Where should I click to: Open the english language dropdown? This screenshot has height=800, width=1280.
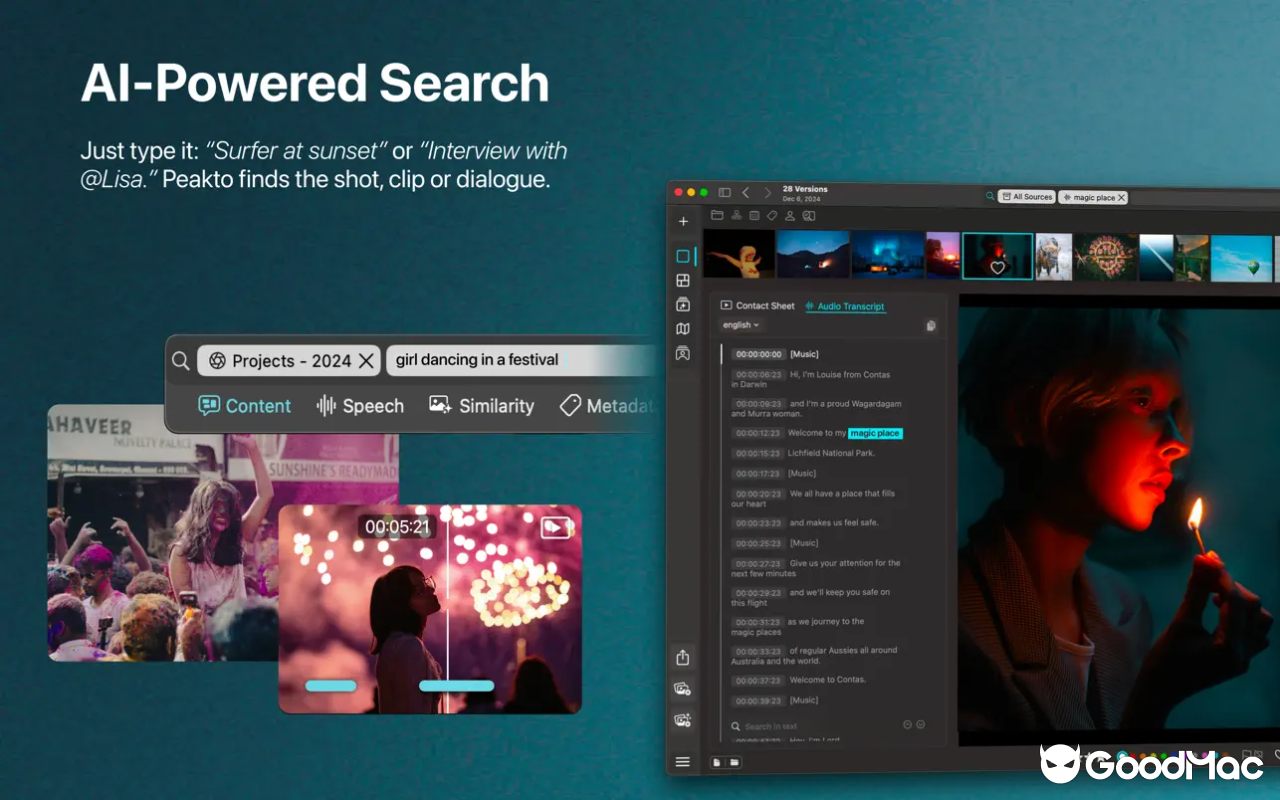pos(740,324)
